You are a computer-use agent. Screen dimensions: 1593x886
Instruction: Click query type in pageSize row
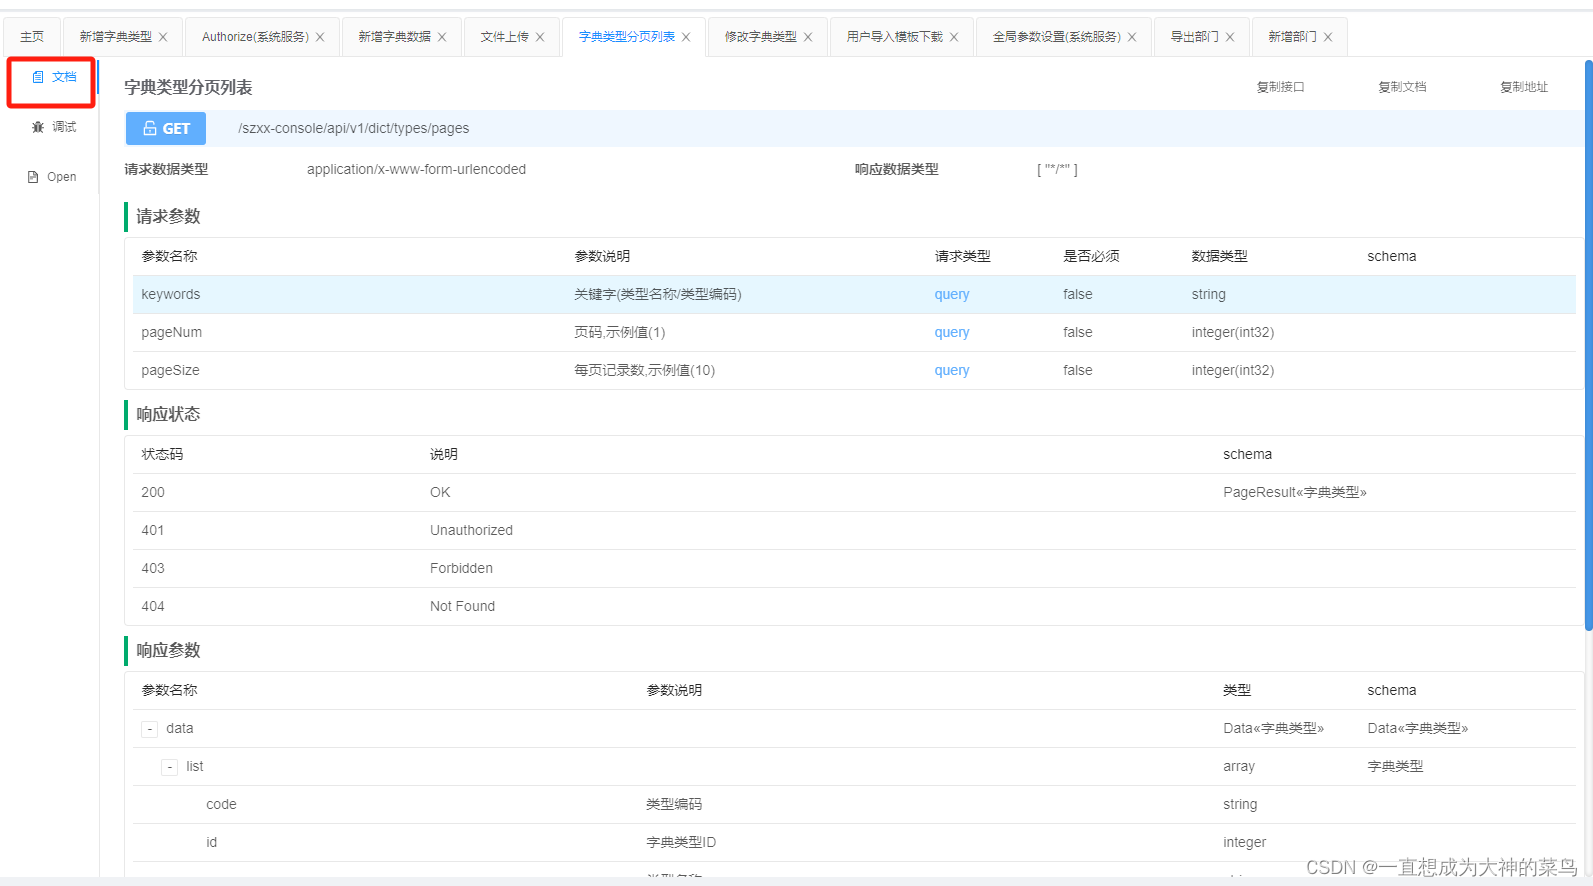952,370
